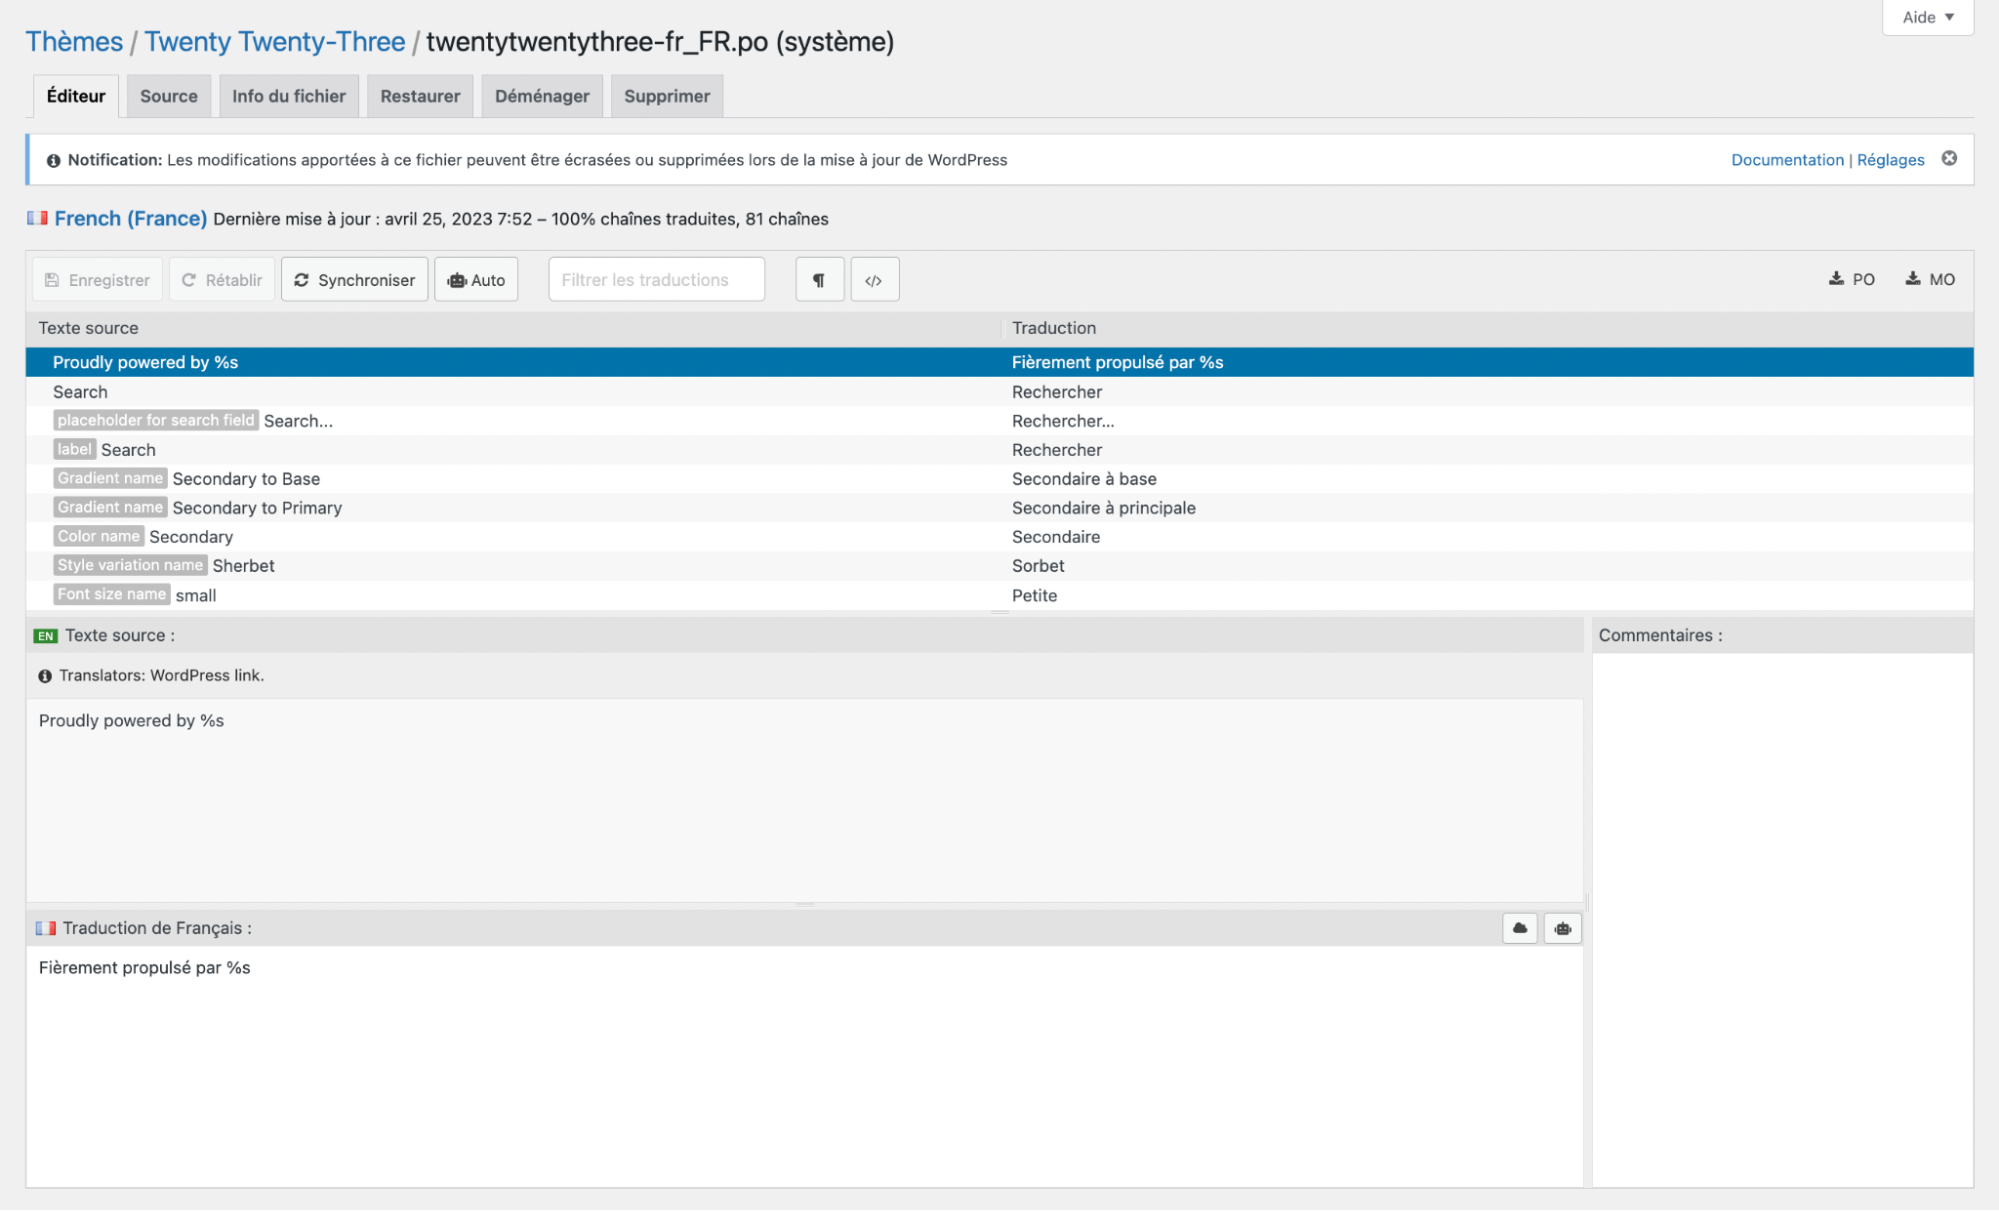Image resolution: width=1999 pixels, height=1211 pixels.
Task: Focus the Filtrer les traductions field
Action: click(657, 280)
